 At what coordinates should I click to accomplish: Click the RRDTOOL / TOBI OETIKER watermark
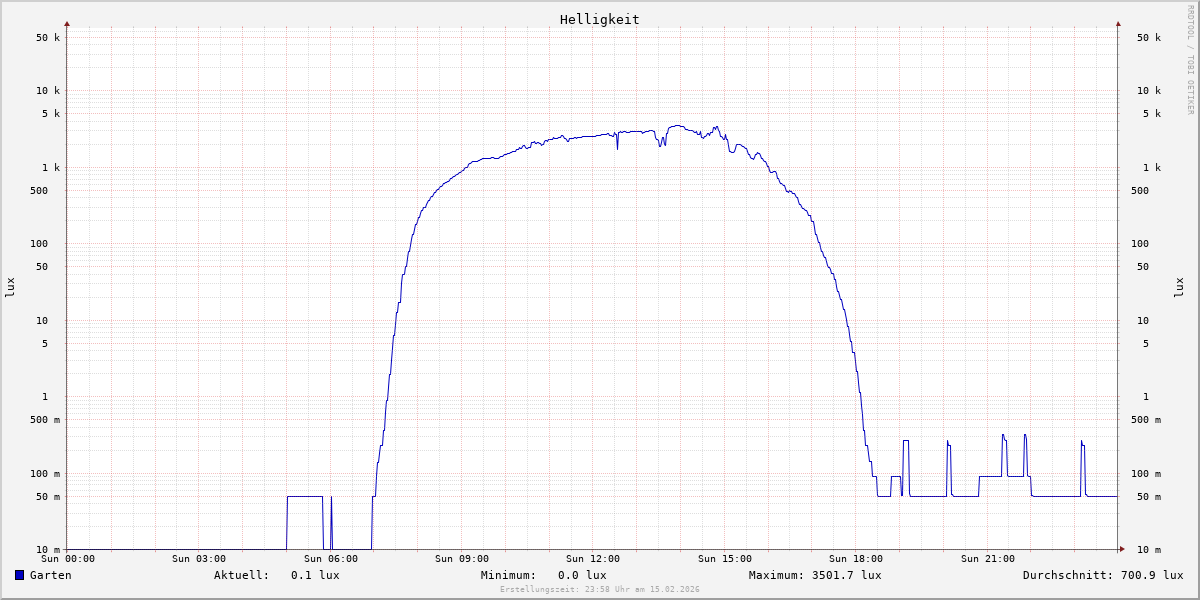coord(1190,60)
